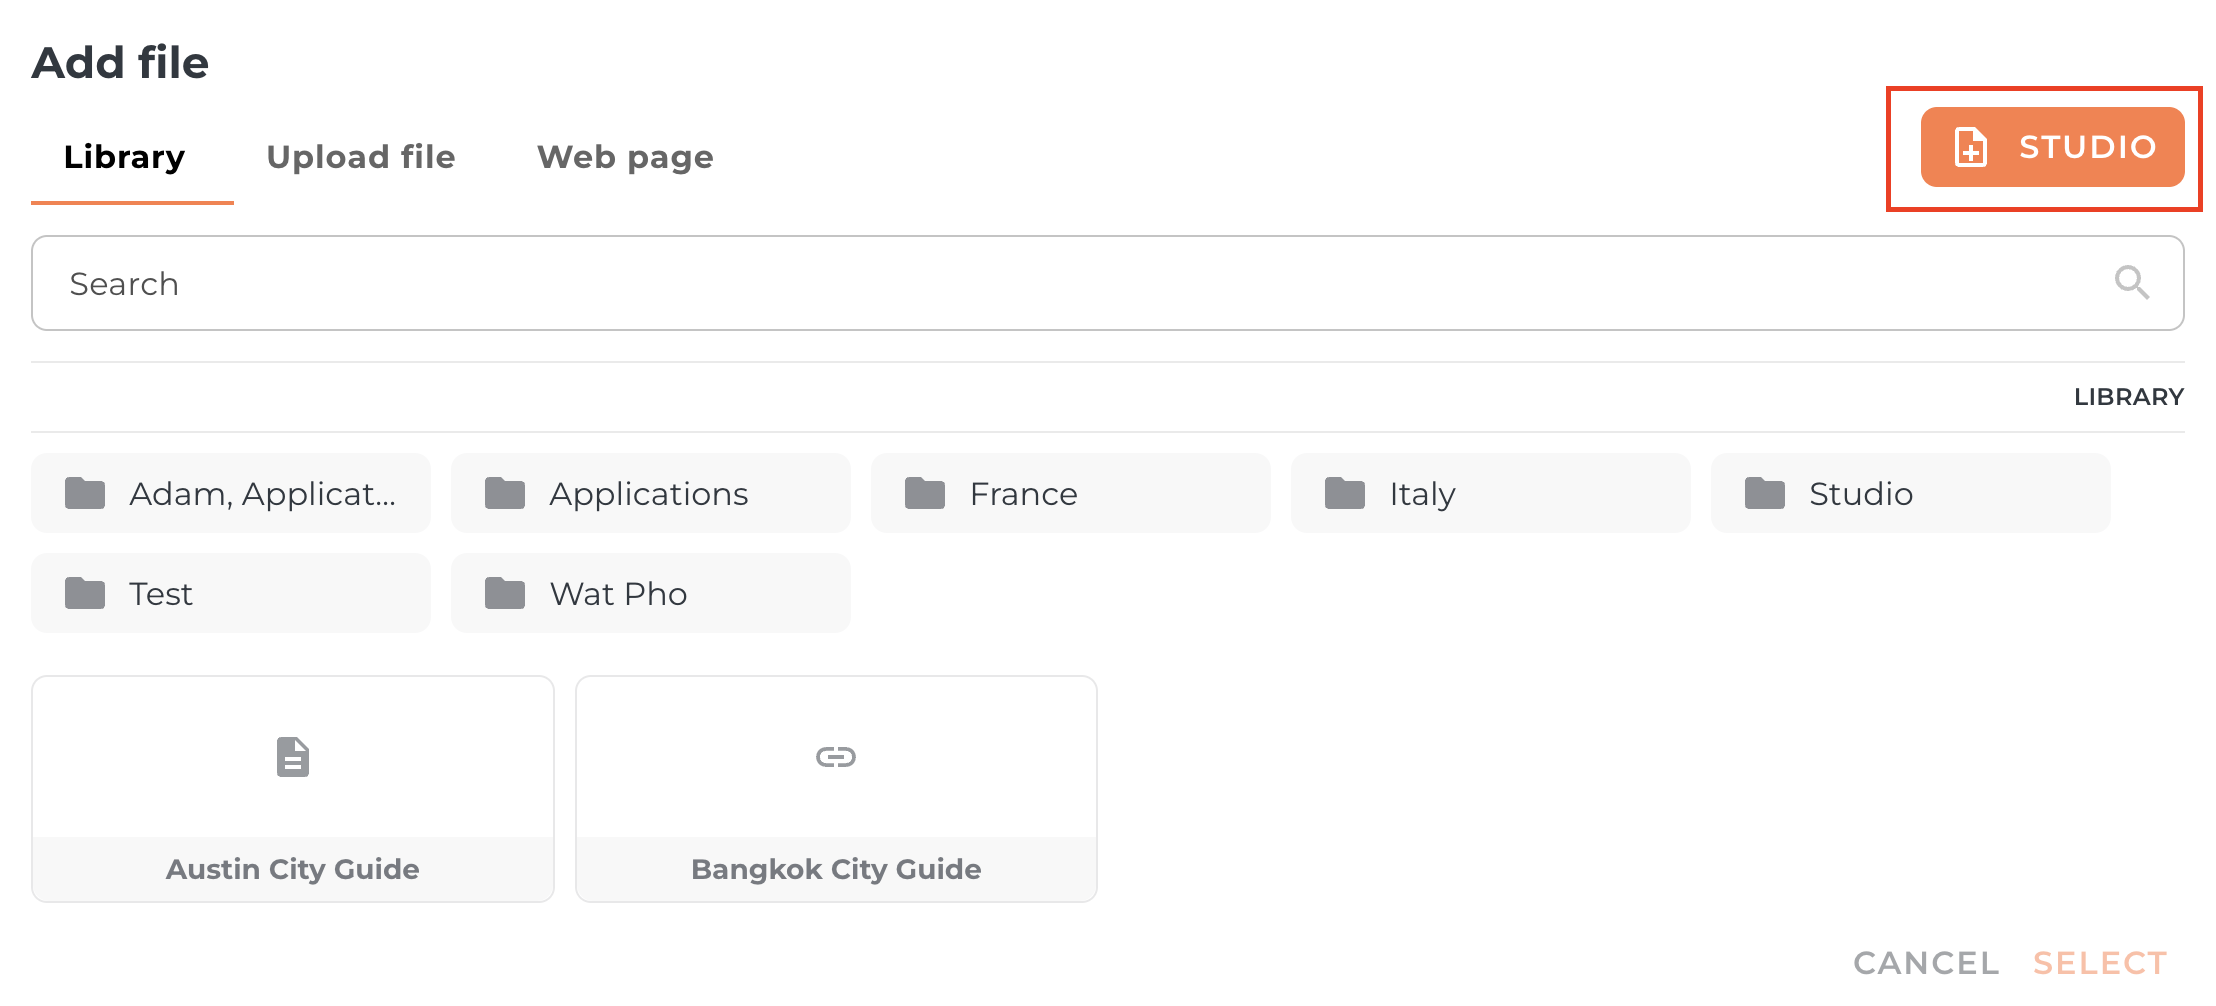
Task: Switch to the Upload file tab
Action: click(361, 158)
